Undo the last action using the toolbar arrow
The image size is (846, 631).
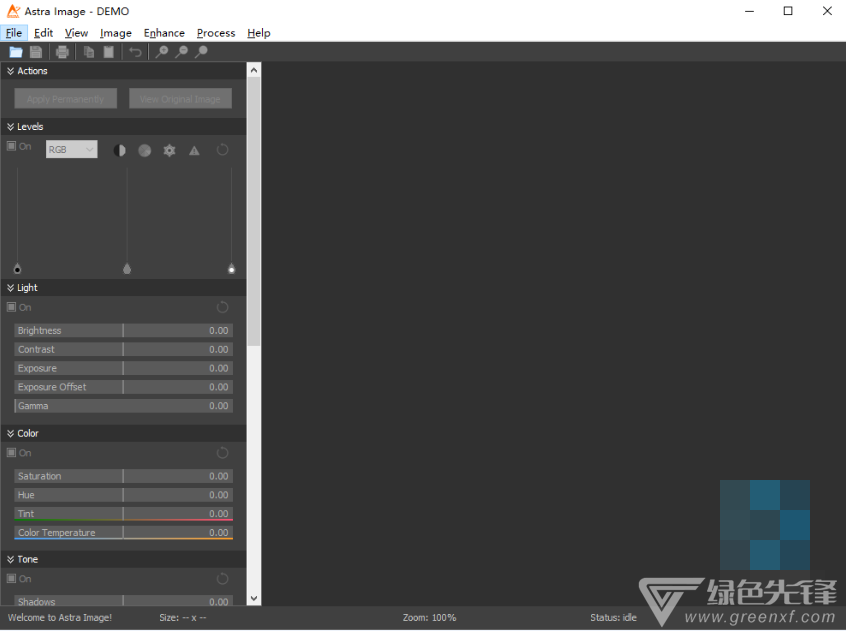135,52
